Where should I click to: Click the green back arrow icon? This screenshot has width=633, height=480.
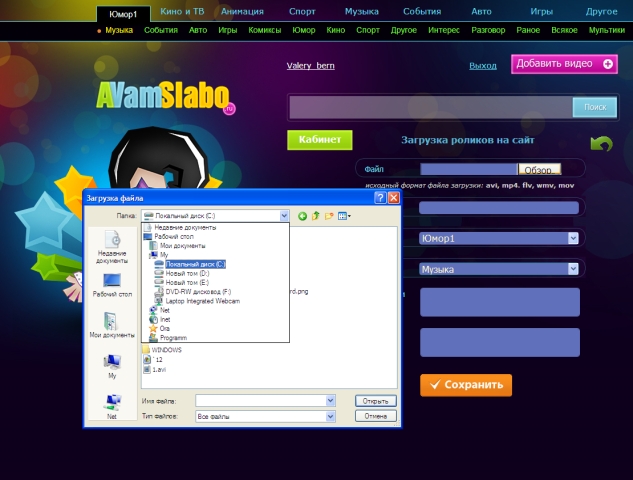602,143
